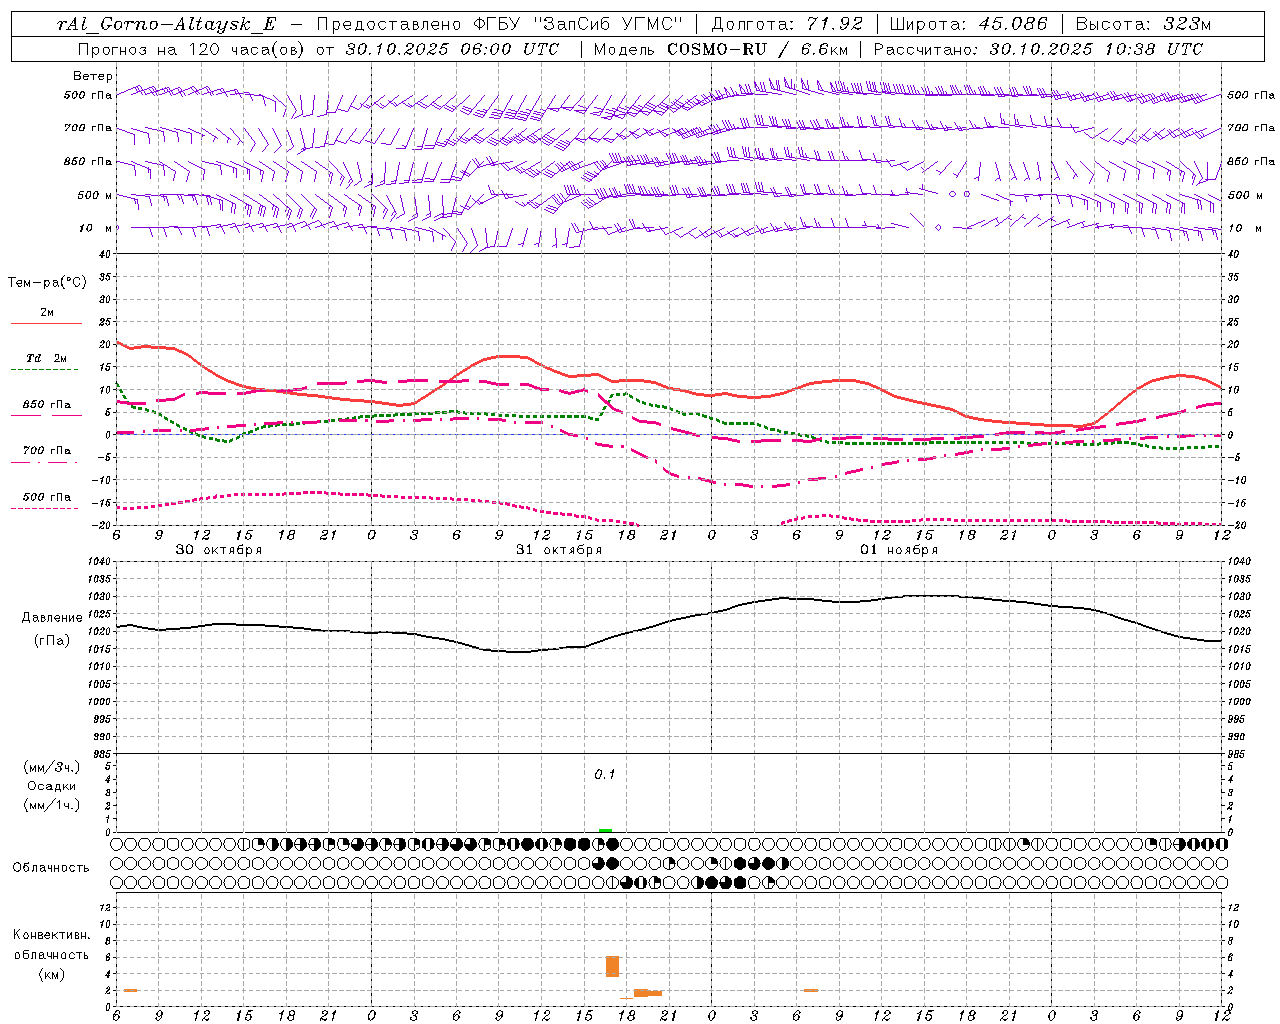Viewport: 1280px width, 1024px height.
Task: Click the Ветер wind panel label
Action: (x=92, y=76)
